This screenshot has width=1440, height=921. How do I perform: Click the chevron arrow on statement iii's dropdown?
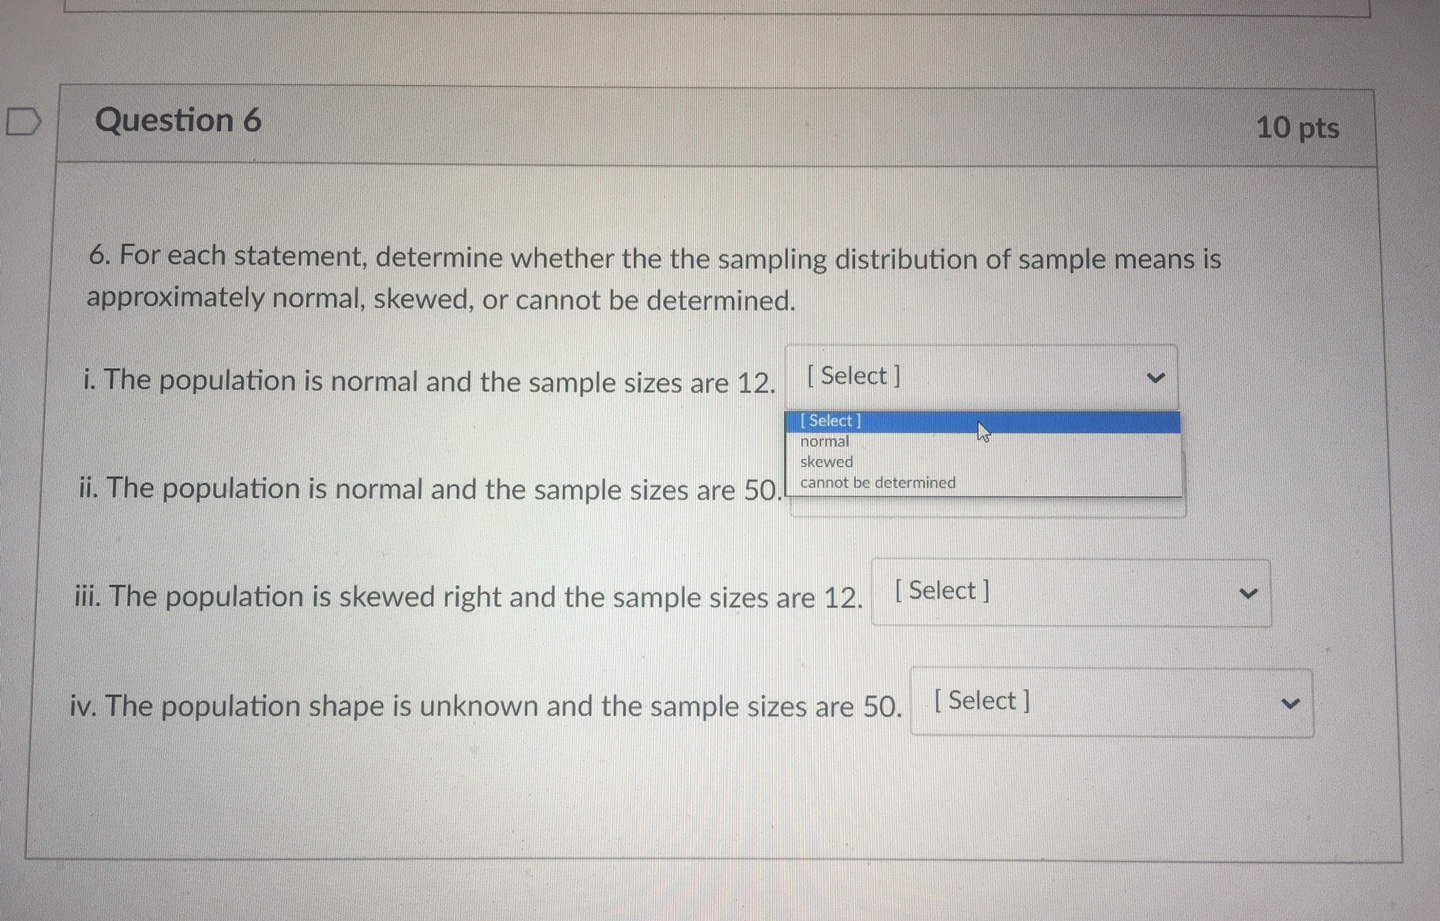pos(1248,592)
